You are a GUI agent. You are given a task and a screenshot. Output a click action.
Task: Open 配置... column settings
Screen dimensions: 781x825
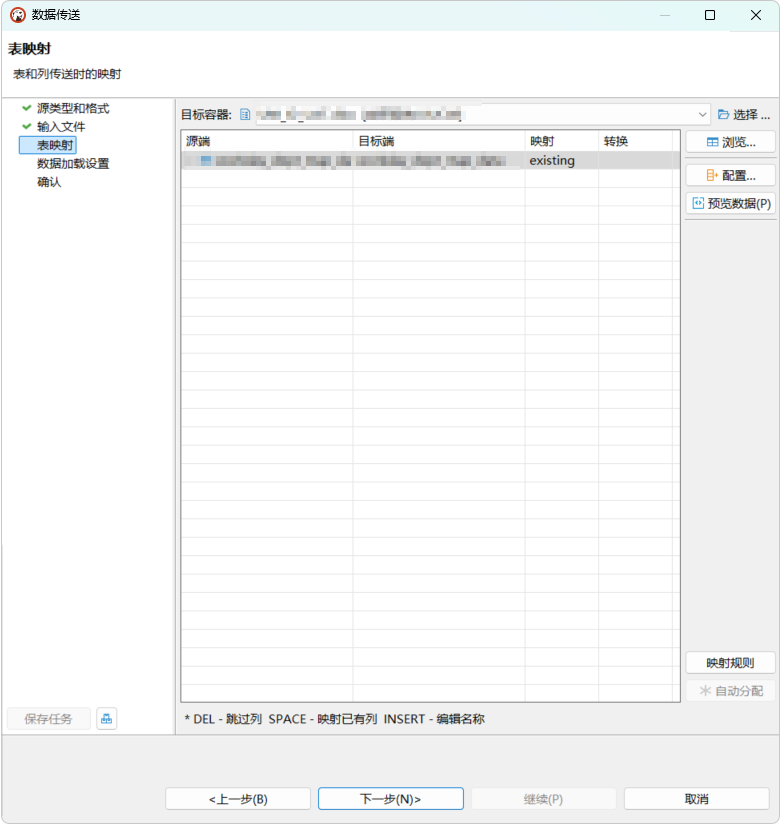coord(730,175)
